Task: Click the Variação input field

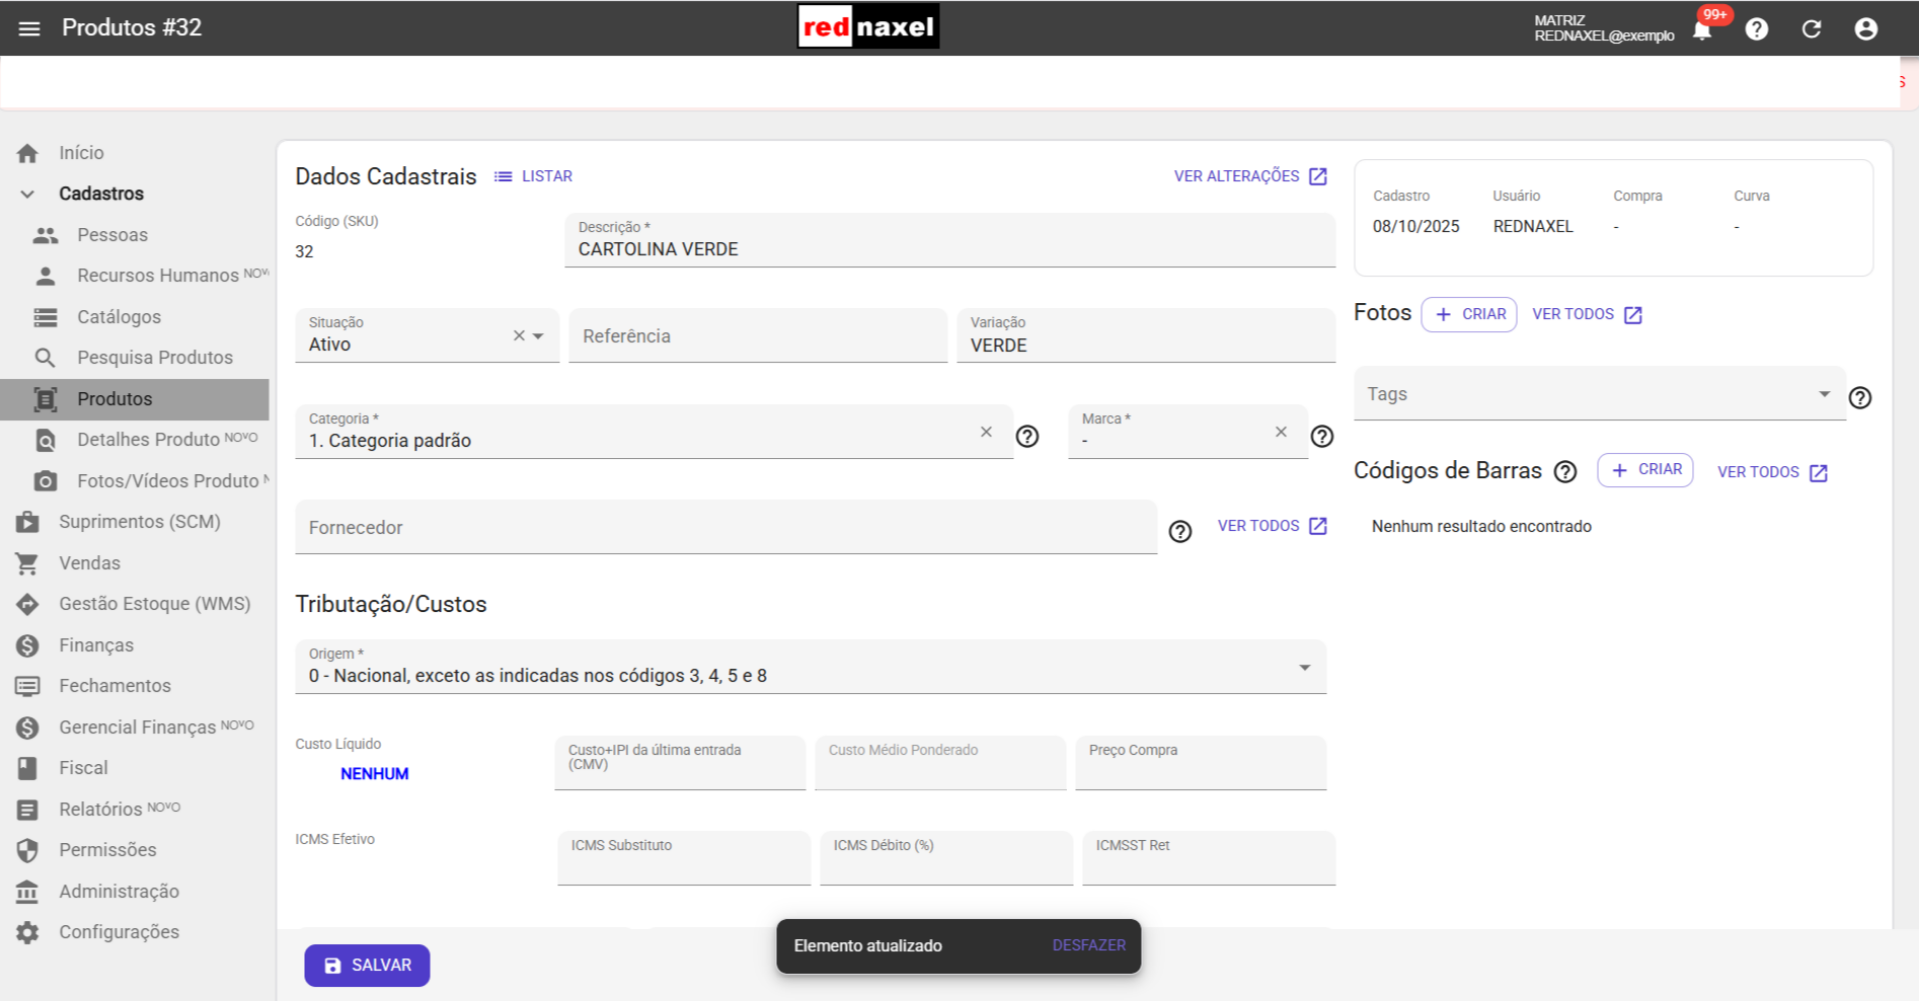Action: 1146,336
